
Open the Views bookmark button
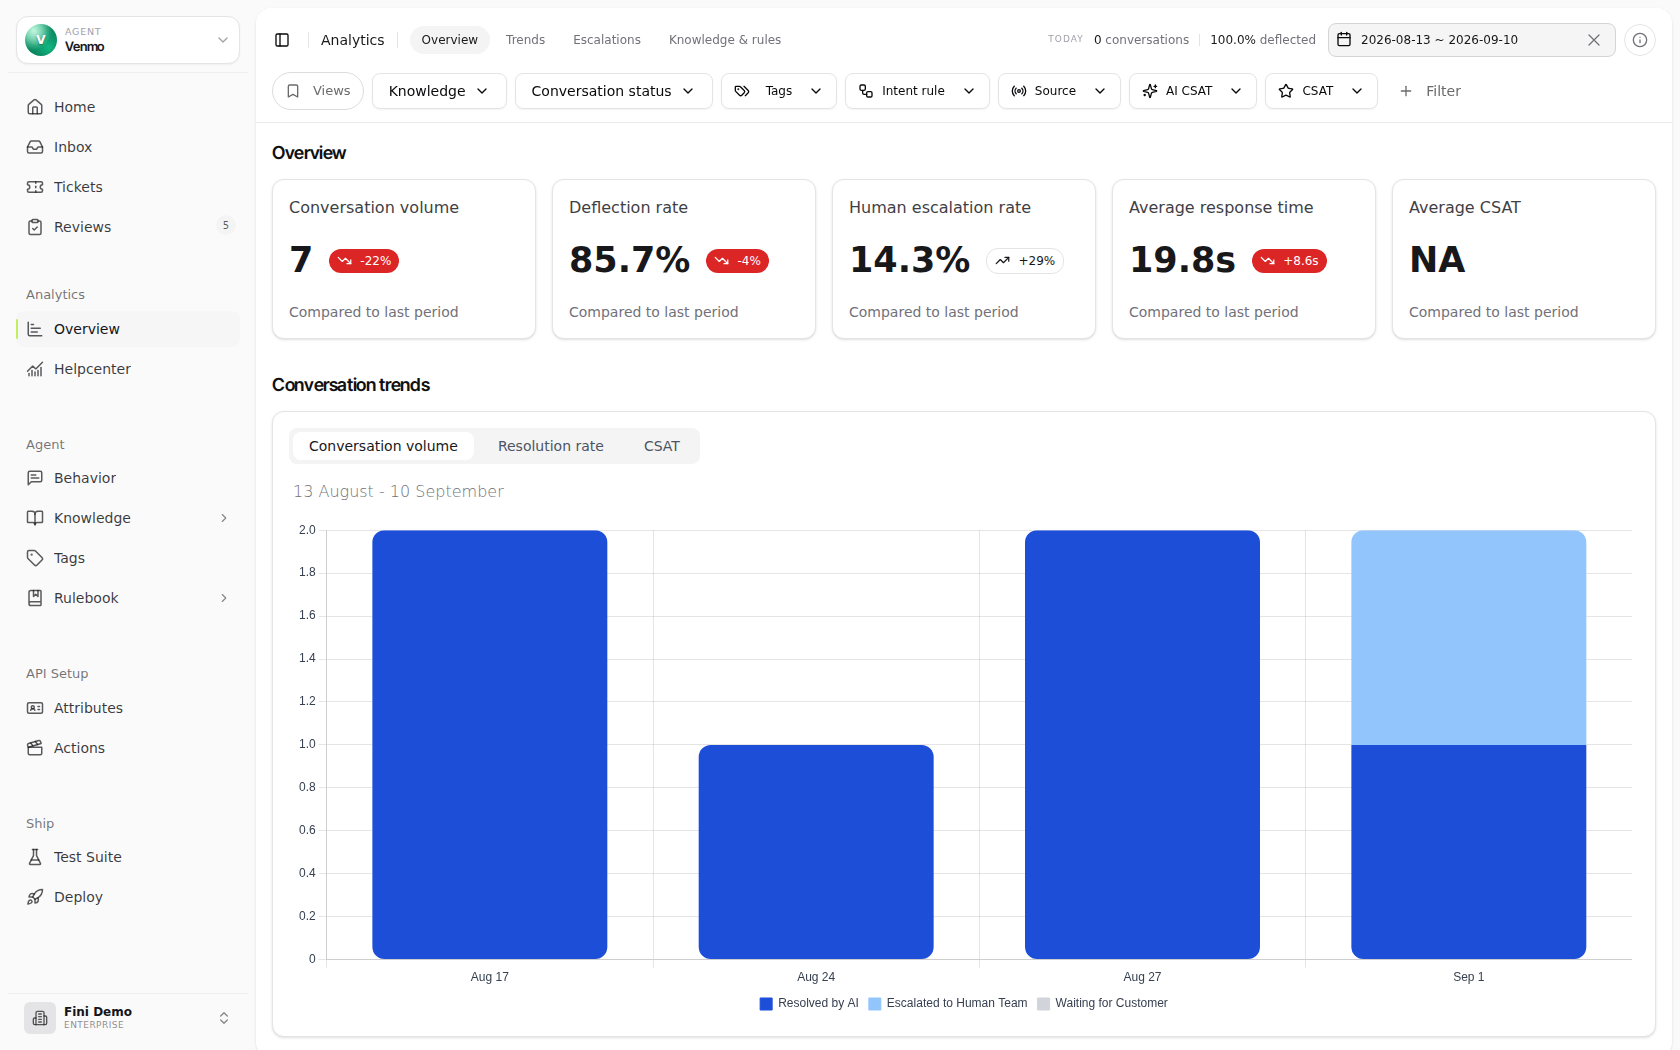318,91
